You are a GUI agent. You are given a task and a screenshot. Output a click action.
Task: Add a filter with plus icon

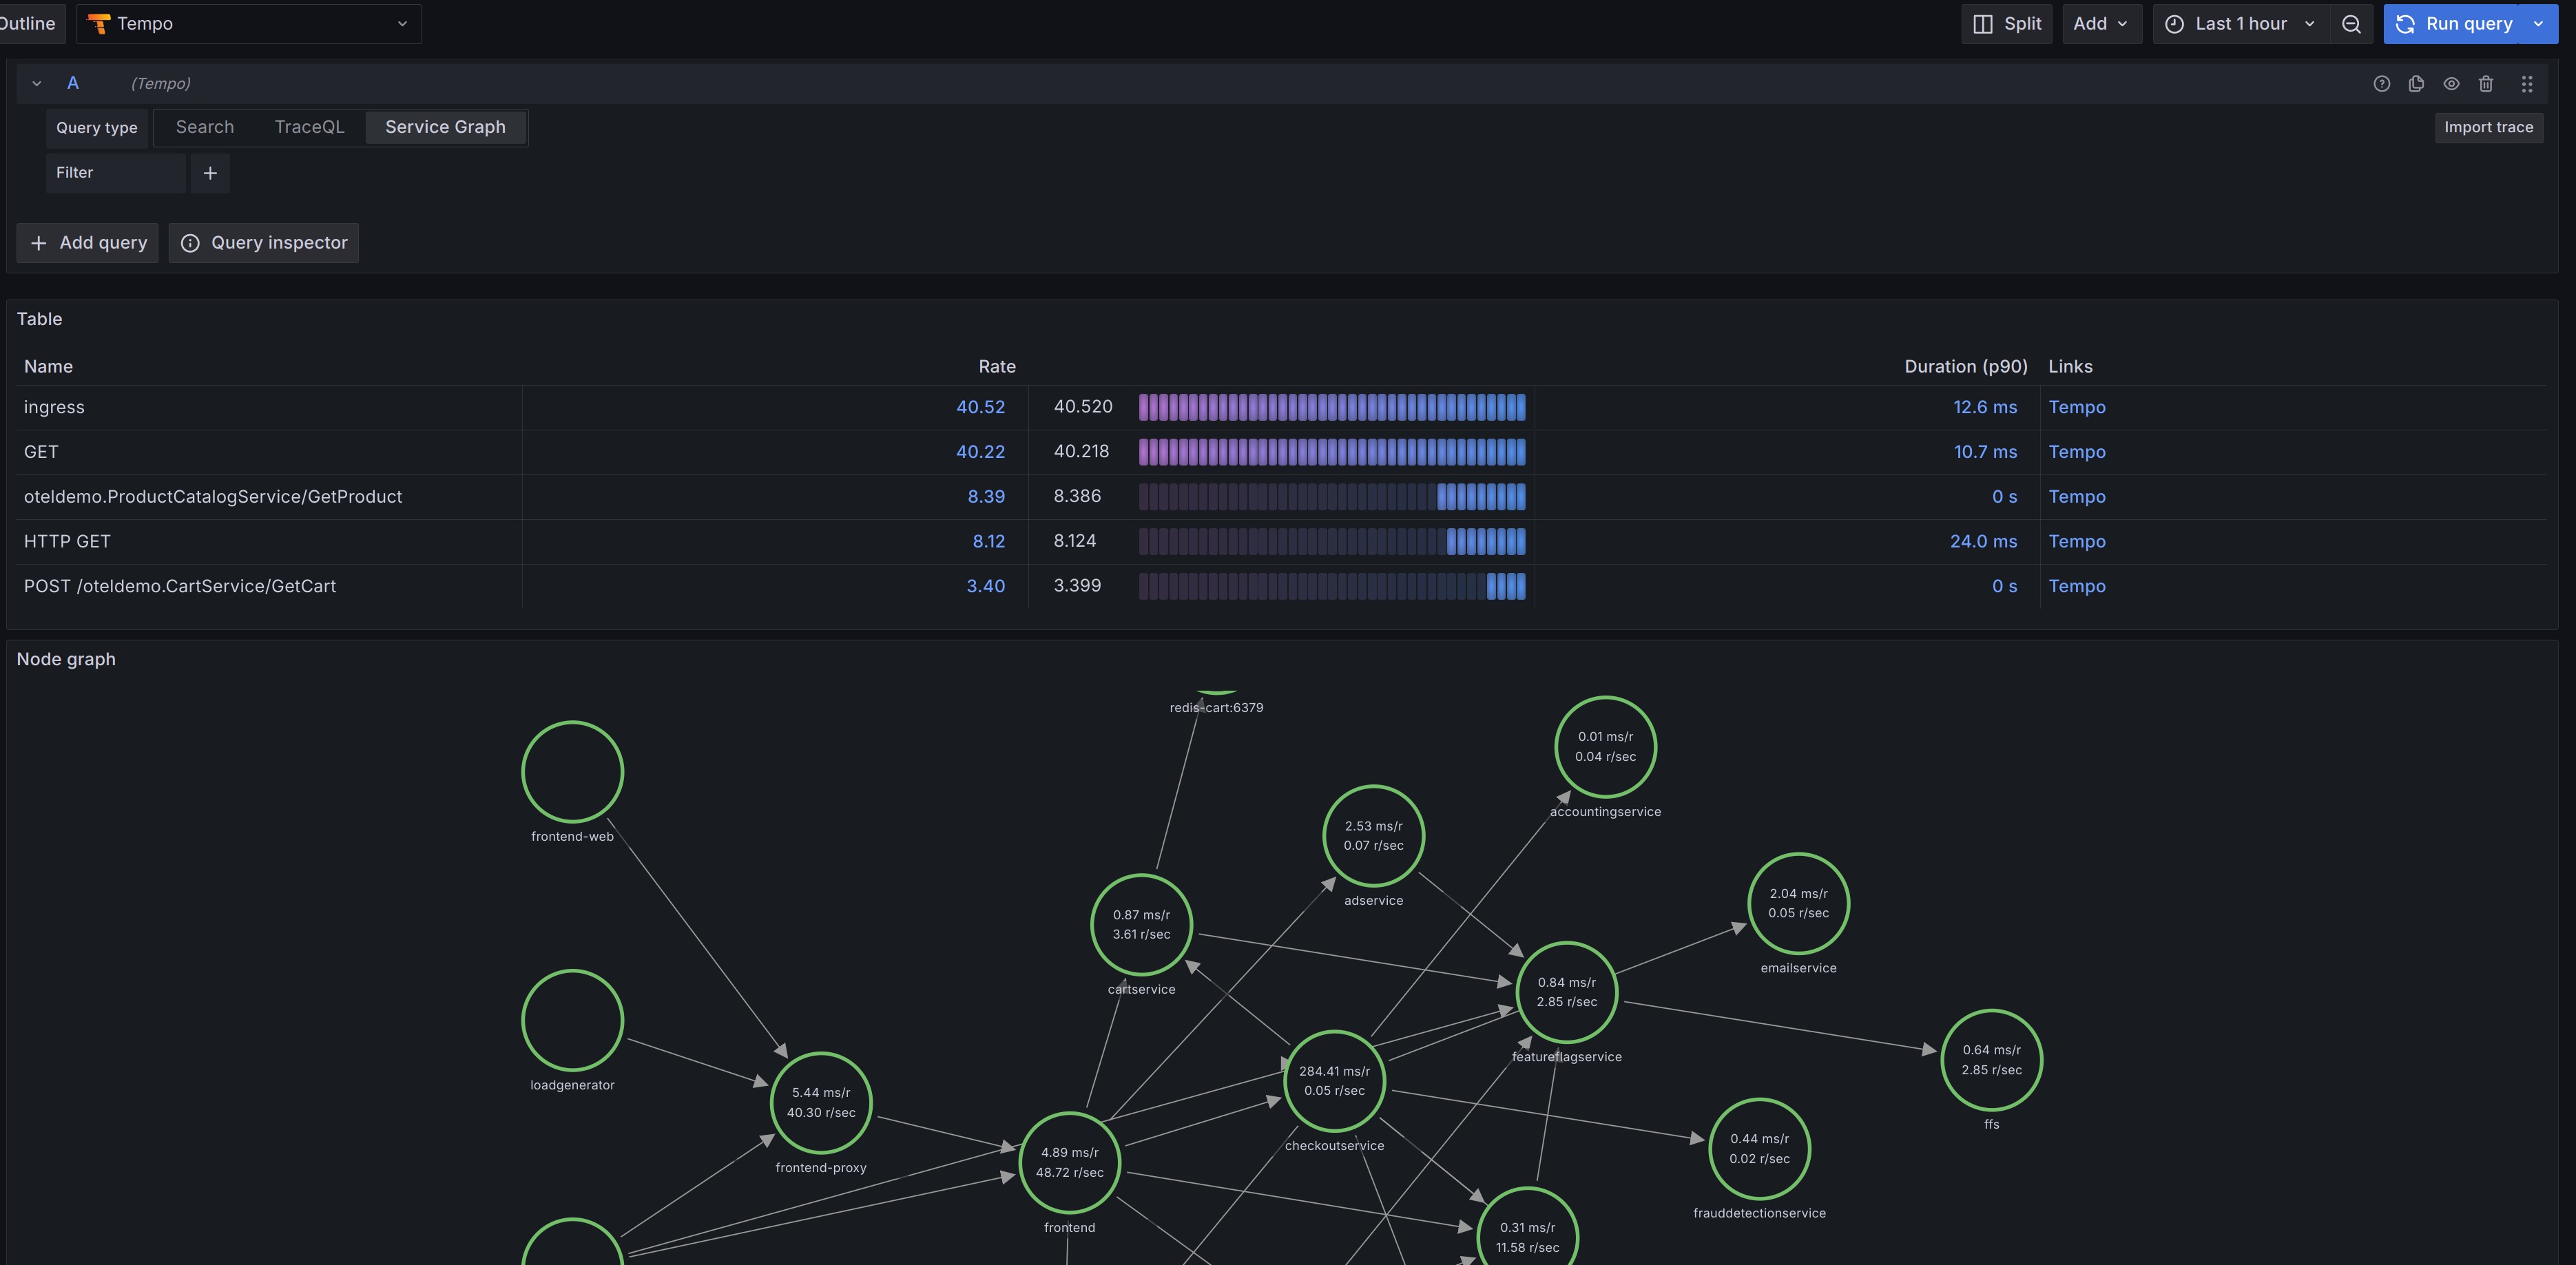[210, 173]
